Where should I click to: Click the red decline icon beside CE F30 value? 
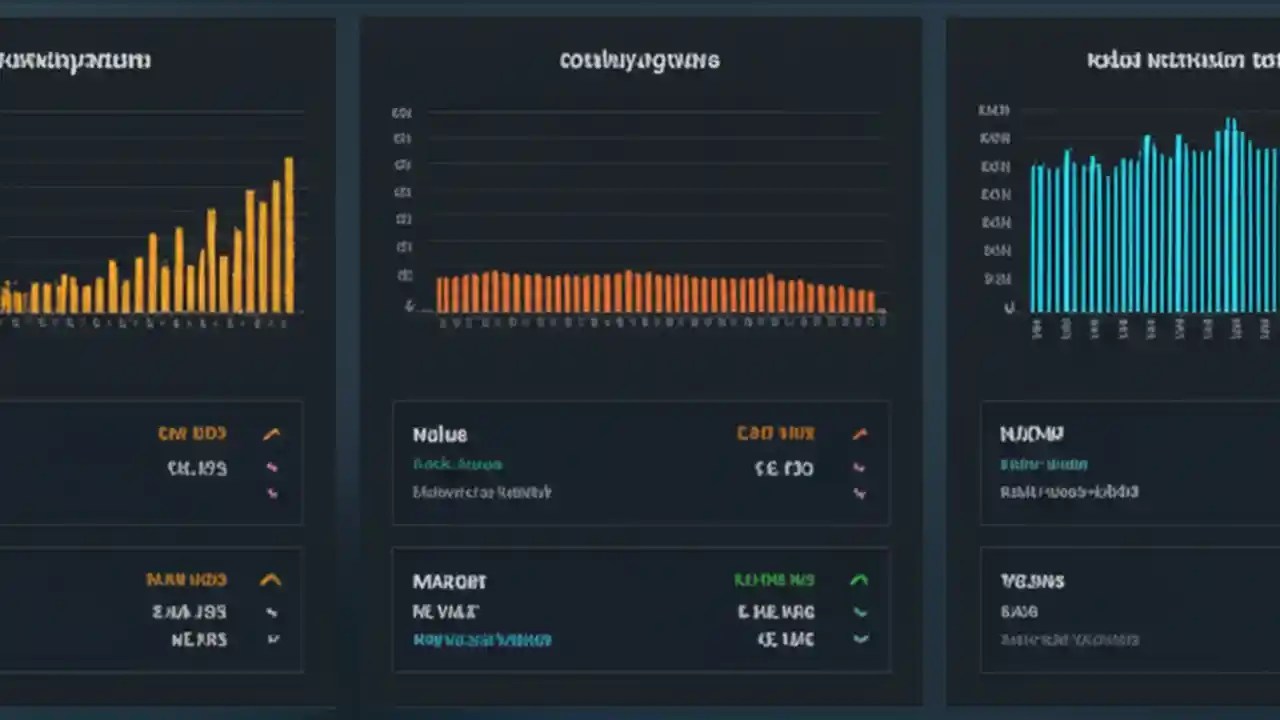[x=859, y=466]
